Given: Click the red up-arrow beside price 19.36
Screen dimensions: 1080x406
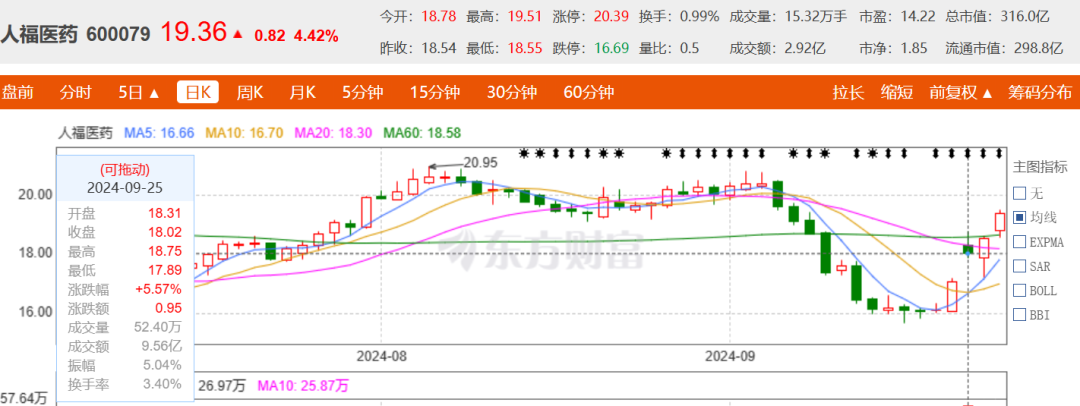Looking at the screenshot, I should (x=237, y=35).
